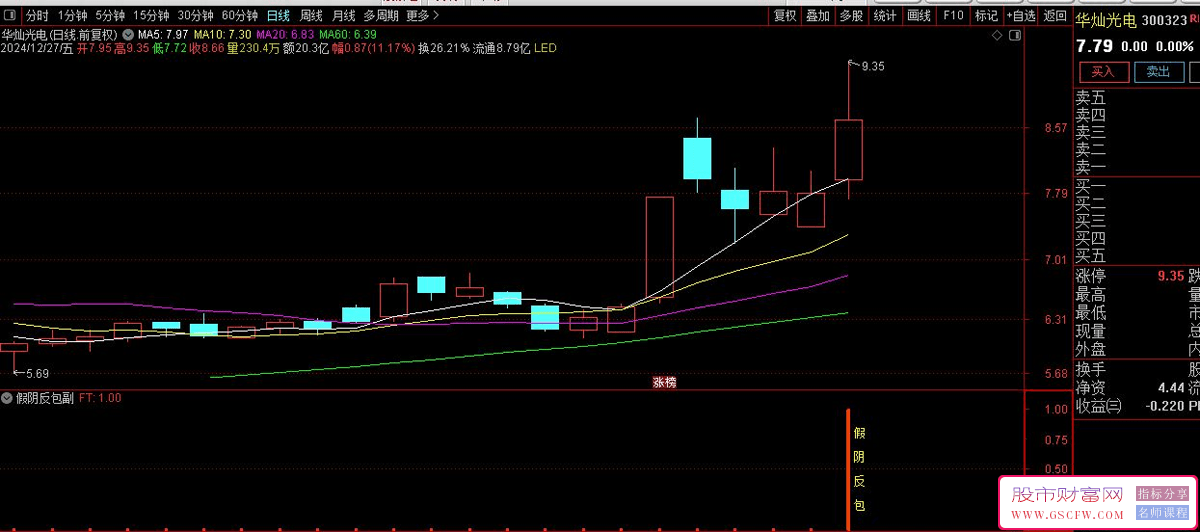Click the 买入 buy button
1200x532 pixels.
pyautogui.click(x=1103, y=72)
